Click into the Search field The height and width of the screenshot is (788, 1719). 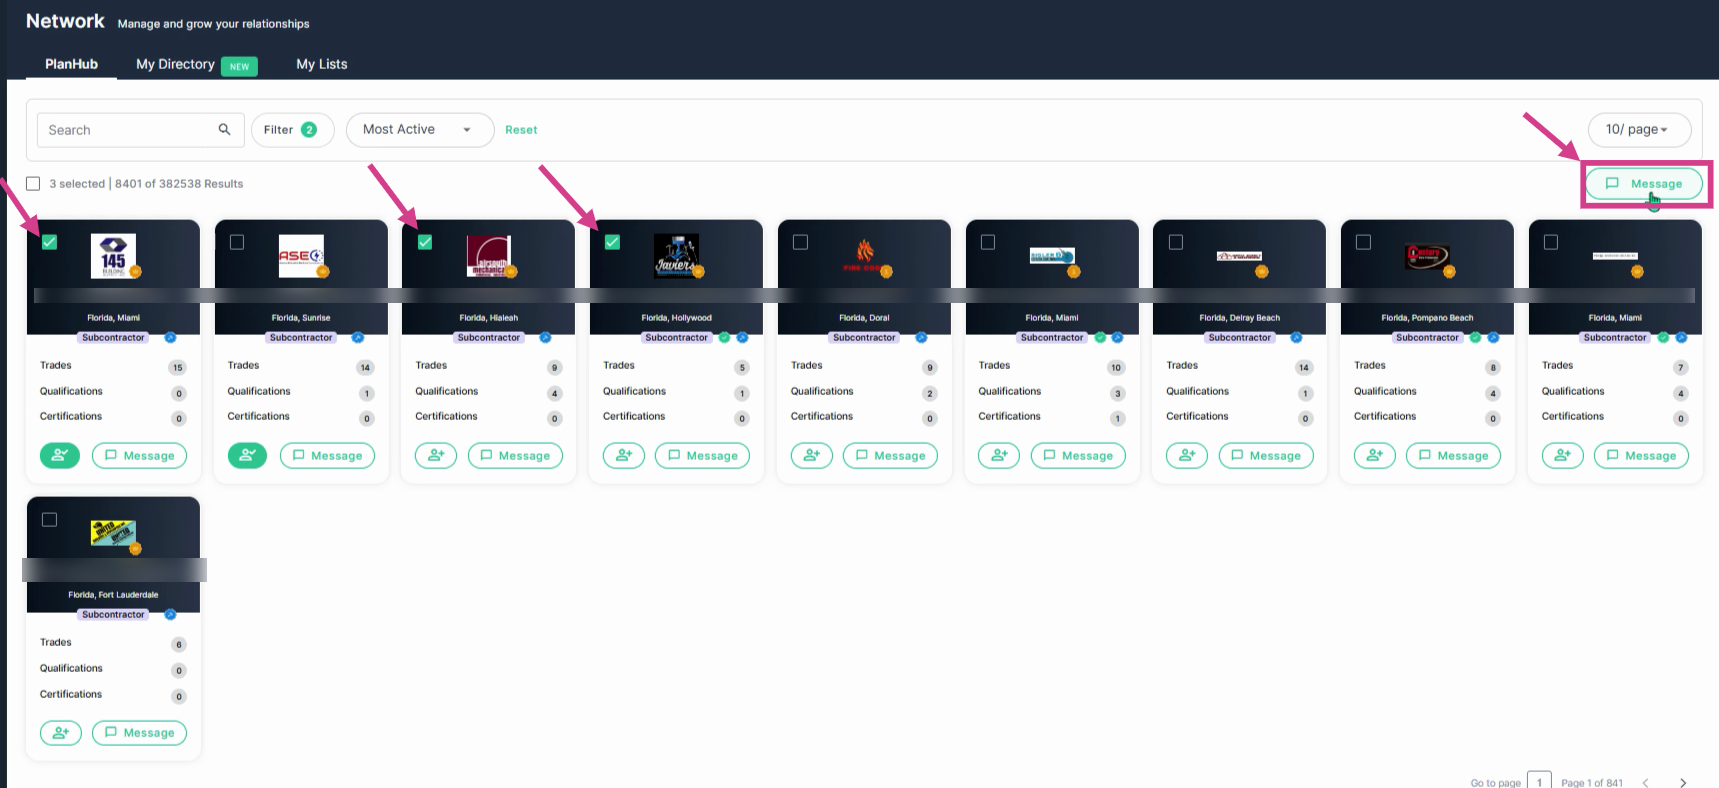[x=141, y=130]
